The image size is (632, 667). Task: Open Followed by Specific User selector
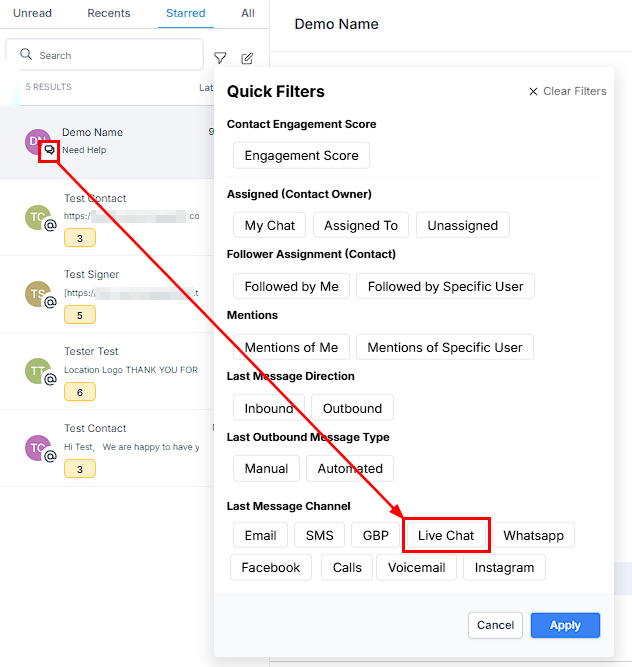(x=445, y=286)
